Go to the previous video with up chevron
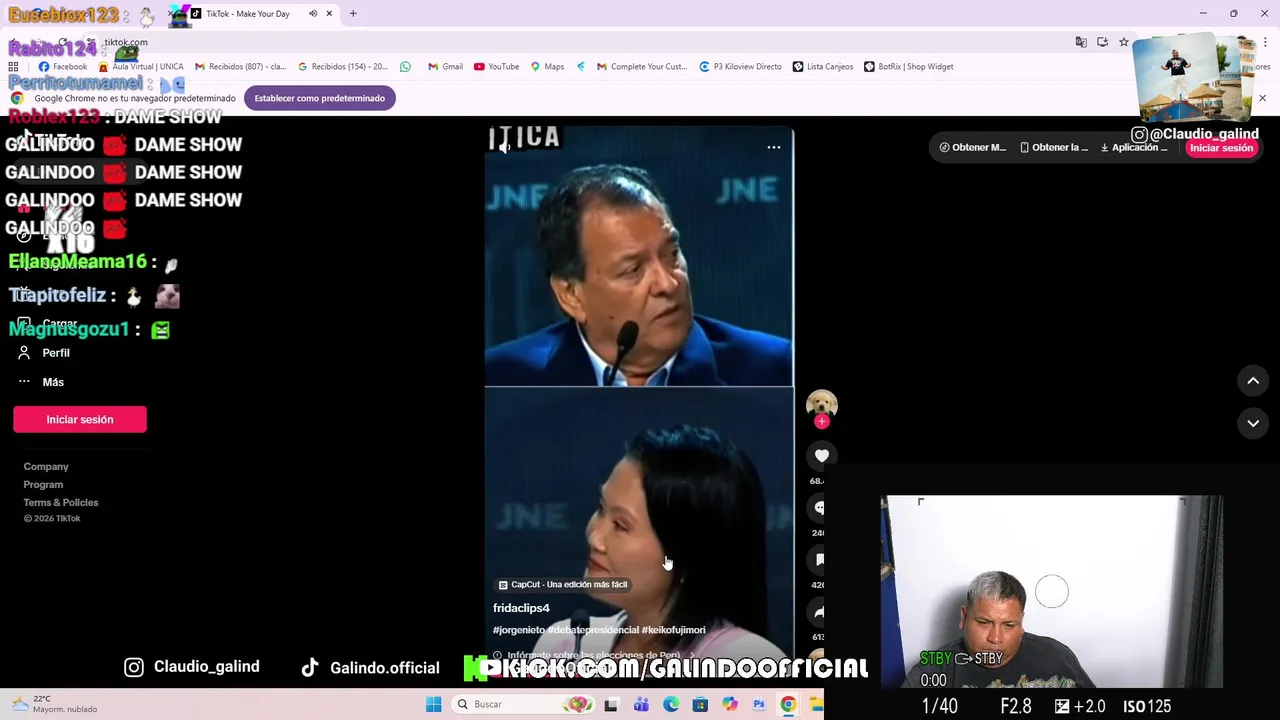Viewport: 1280px width, 720px height. [x=1253, y=381]
